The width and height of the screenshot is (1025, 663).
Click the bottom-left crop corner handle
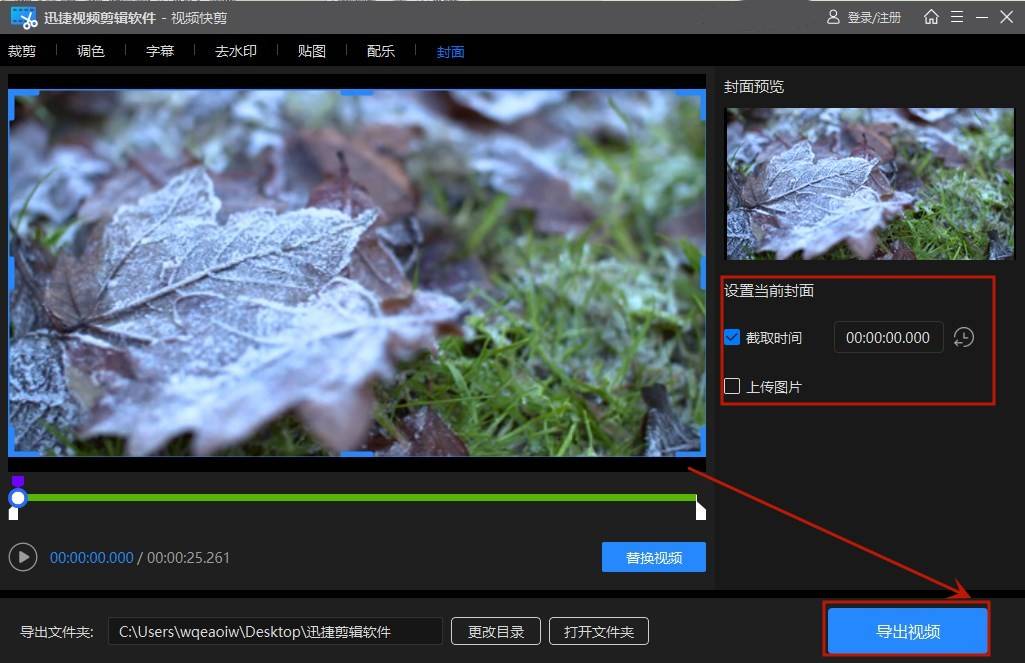[x=23, y=441]
